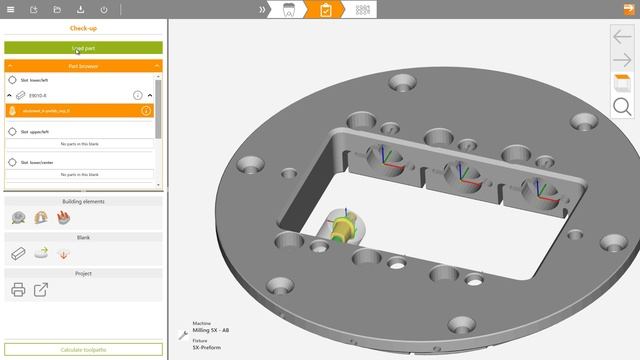Open the hamburger main menu
Image resolution: width=640 pixels, height=360 pixels.
click(11, 9)
